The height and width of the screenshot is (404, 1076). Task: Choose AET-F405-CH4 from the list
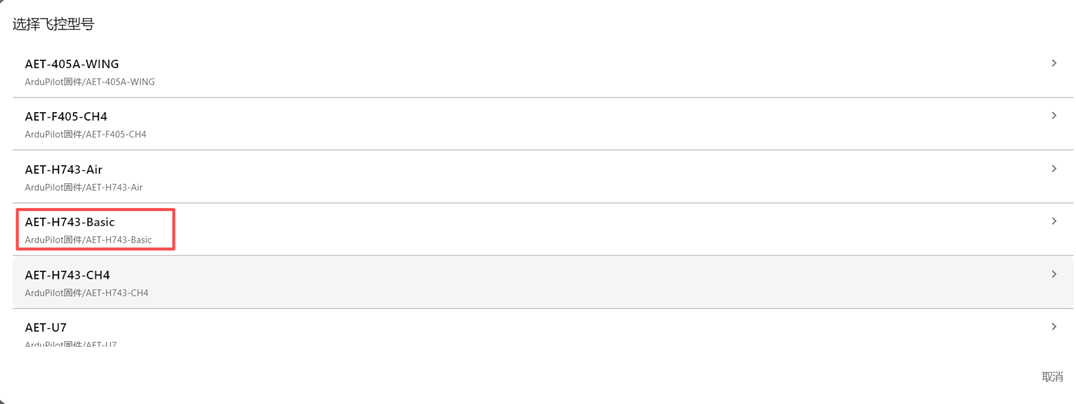(66, 117)
